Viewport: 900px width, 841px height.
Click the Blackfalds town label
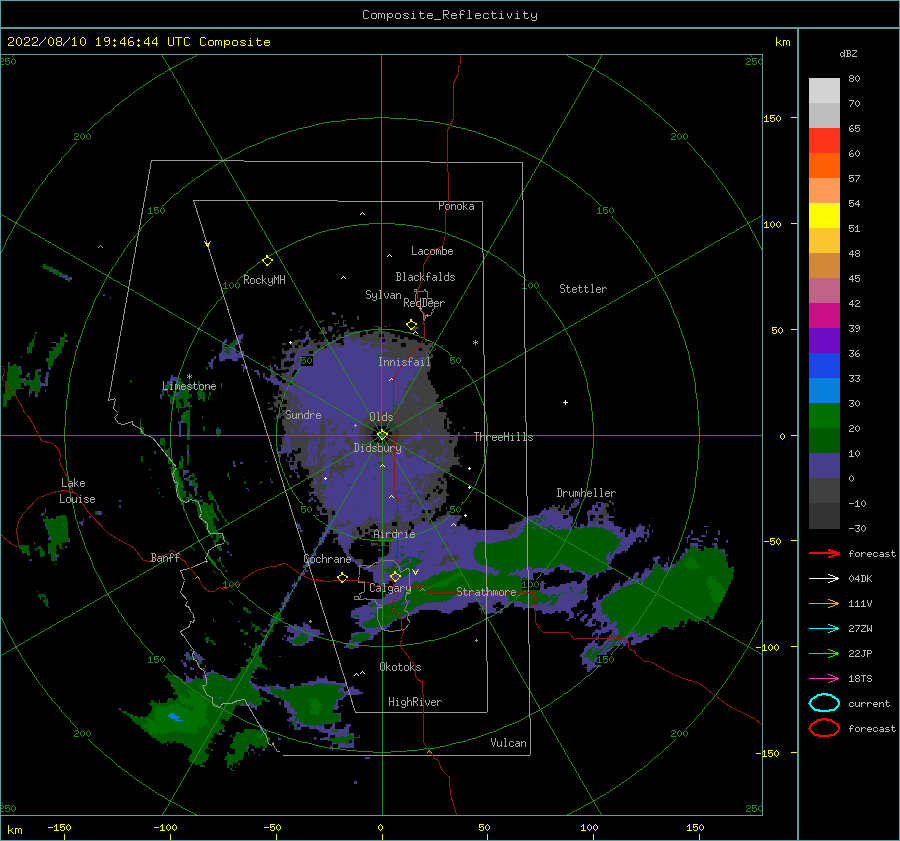click(425, 277)
